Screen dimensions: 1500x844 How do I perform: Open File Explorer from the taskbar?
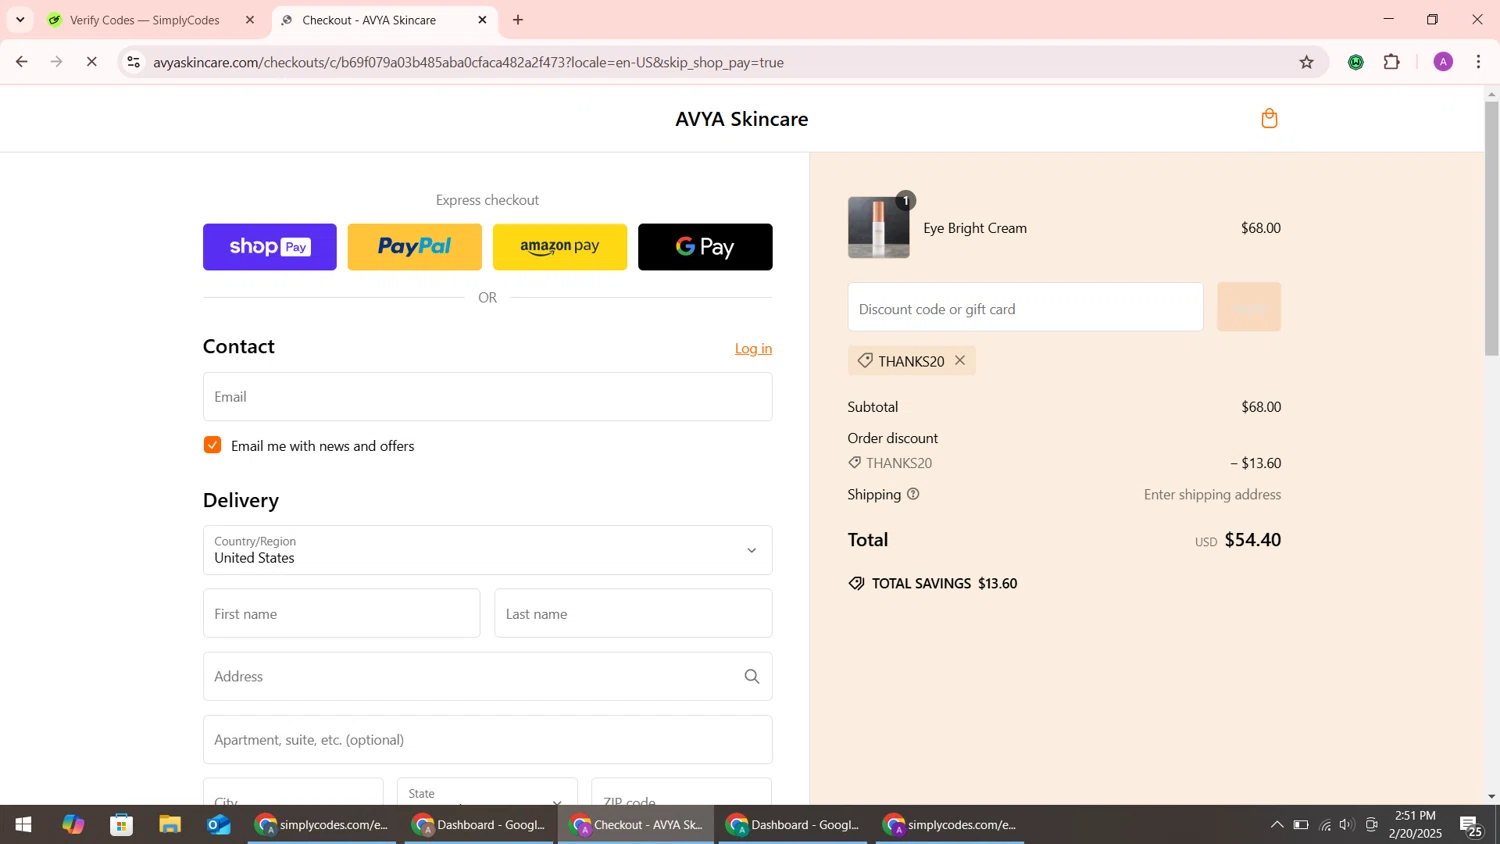(x=170, y=825)
